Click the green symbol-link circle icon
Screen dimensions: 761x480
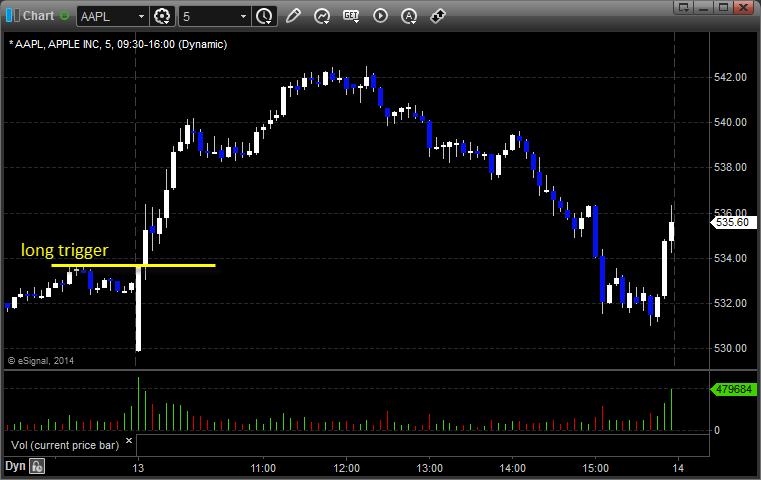pos(65,16)
